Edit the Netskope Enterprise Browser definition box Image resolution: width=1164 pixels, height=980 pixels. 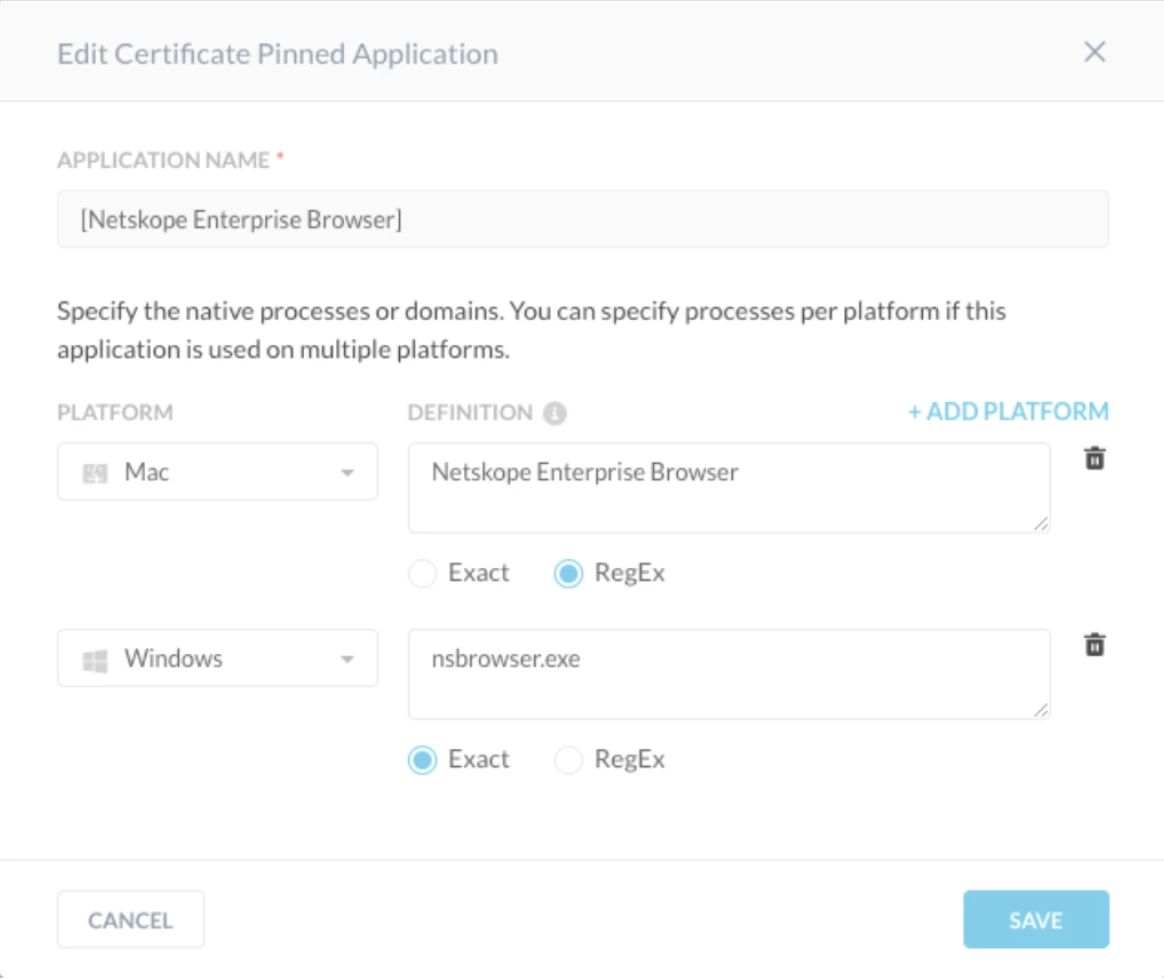click(729, 488)
